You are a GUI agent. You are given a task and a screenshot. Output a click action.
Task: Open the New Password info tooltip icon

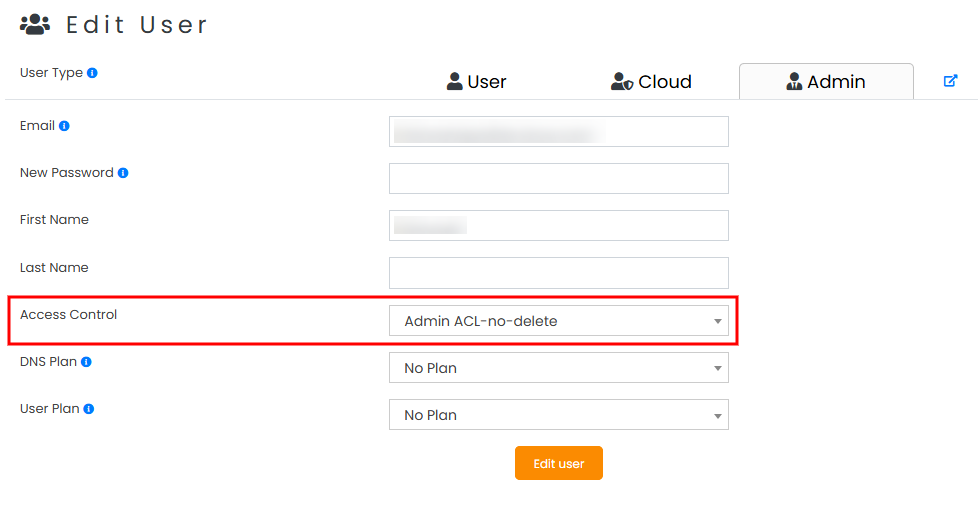[123, 173]
